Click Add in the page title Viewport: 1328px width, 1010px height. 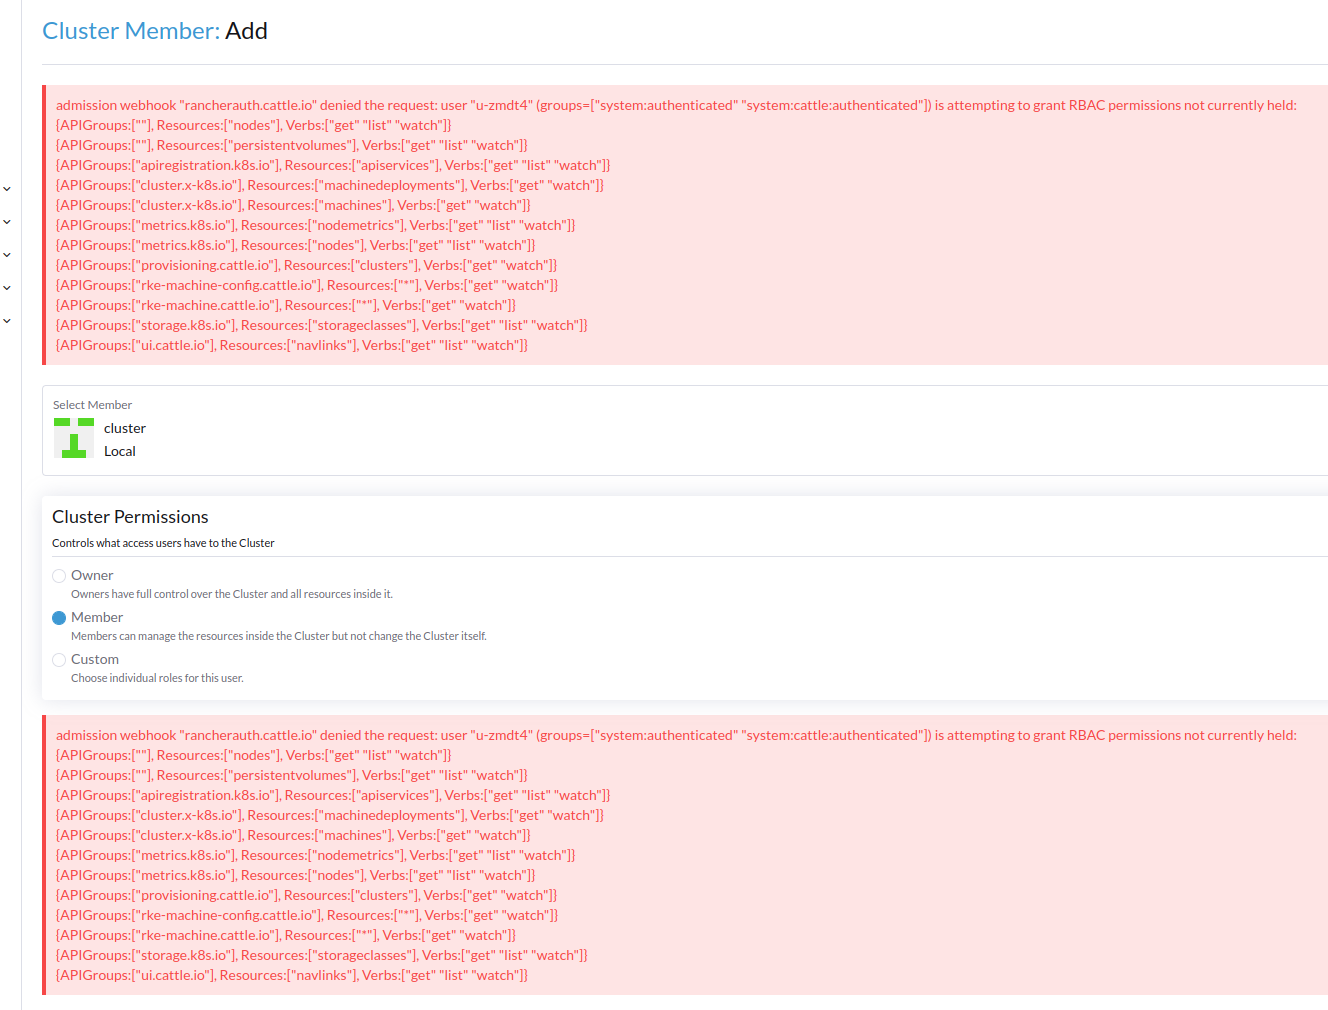coord(247,30)
